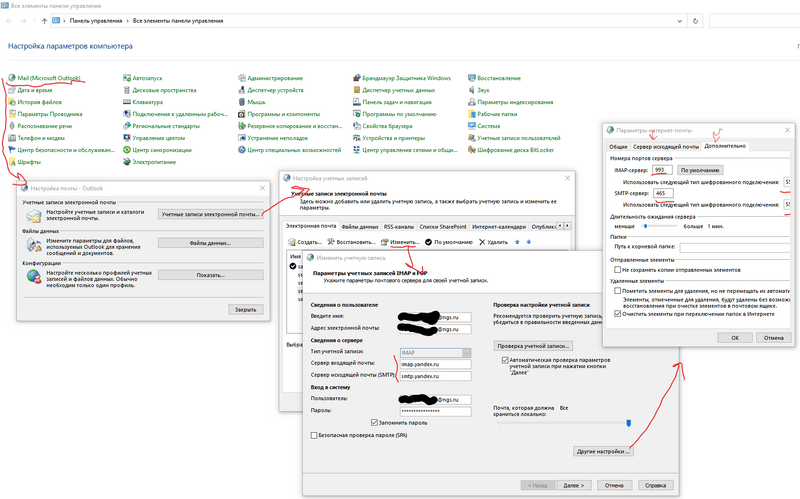
Task: Enable Безопасная проверка пароля (SPA) checkbox
Action: pos(316,435)
